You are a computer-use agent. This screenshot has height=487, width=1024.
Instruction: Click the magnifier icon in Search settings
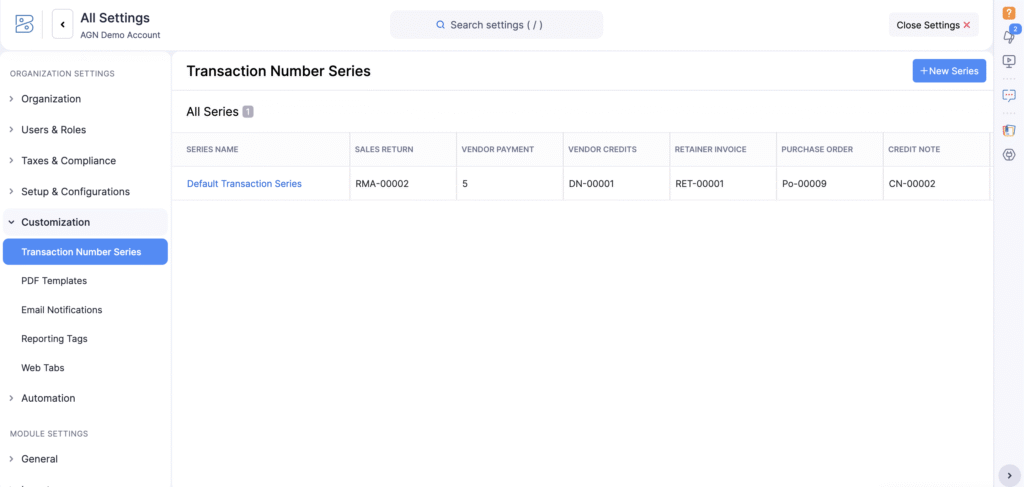pyautogui.click(x=440, y=25)
